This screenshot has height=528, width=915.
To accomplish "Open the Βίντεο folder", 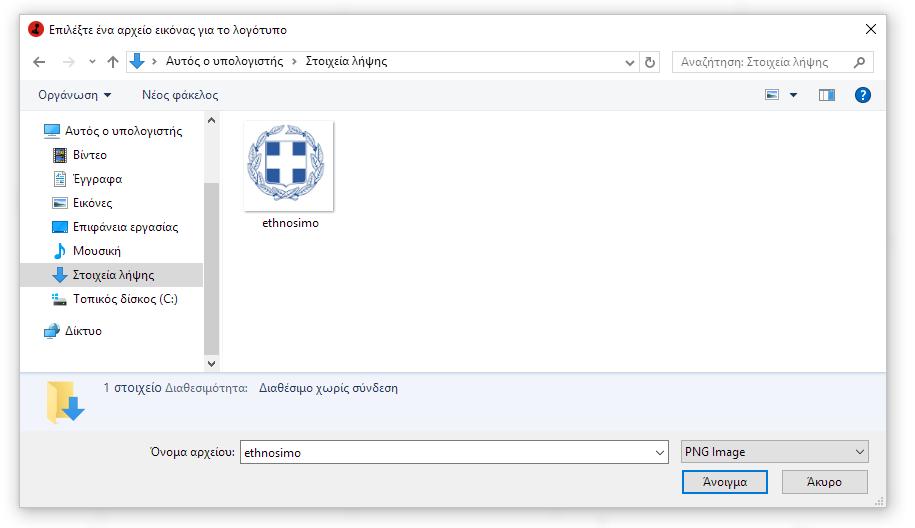I will click(x=90, y=155).
